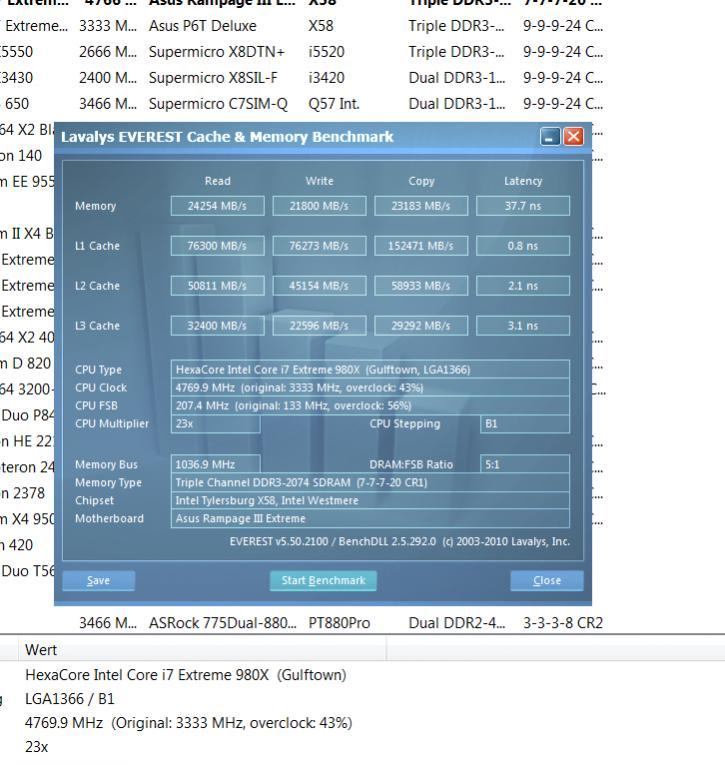Click 3-3-3-8 CR2 timing cell
This screenshot has width=725, height=765.
(x=563, y=623)
